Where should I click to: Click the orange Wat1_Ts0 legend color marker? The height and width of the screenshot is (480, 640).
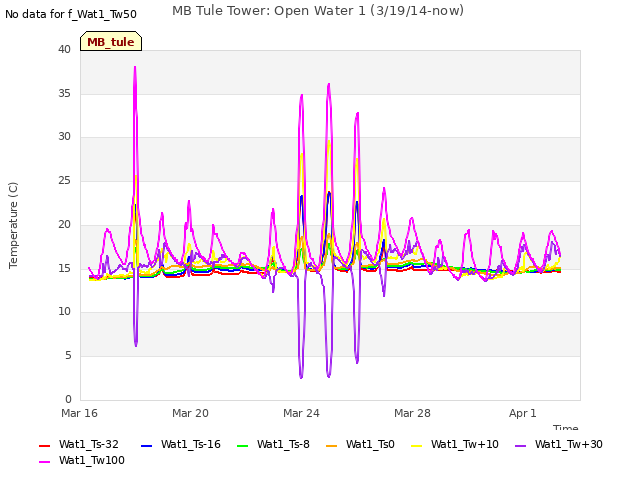332,445
